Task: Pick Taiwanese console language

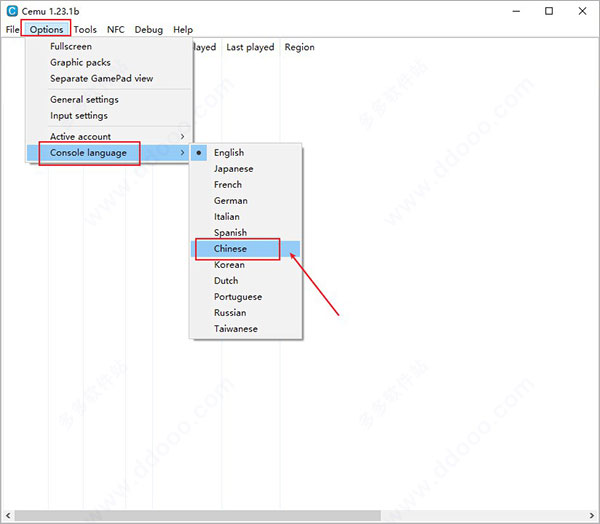Action: point(246,329)
